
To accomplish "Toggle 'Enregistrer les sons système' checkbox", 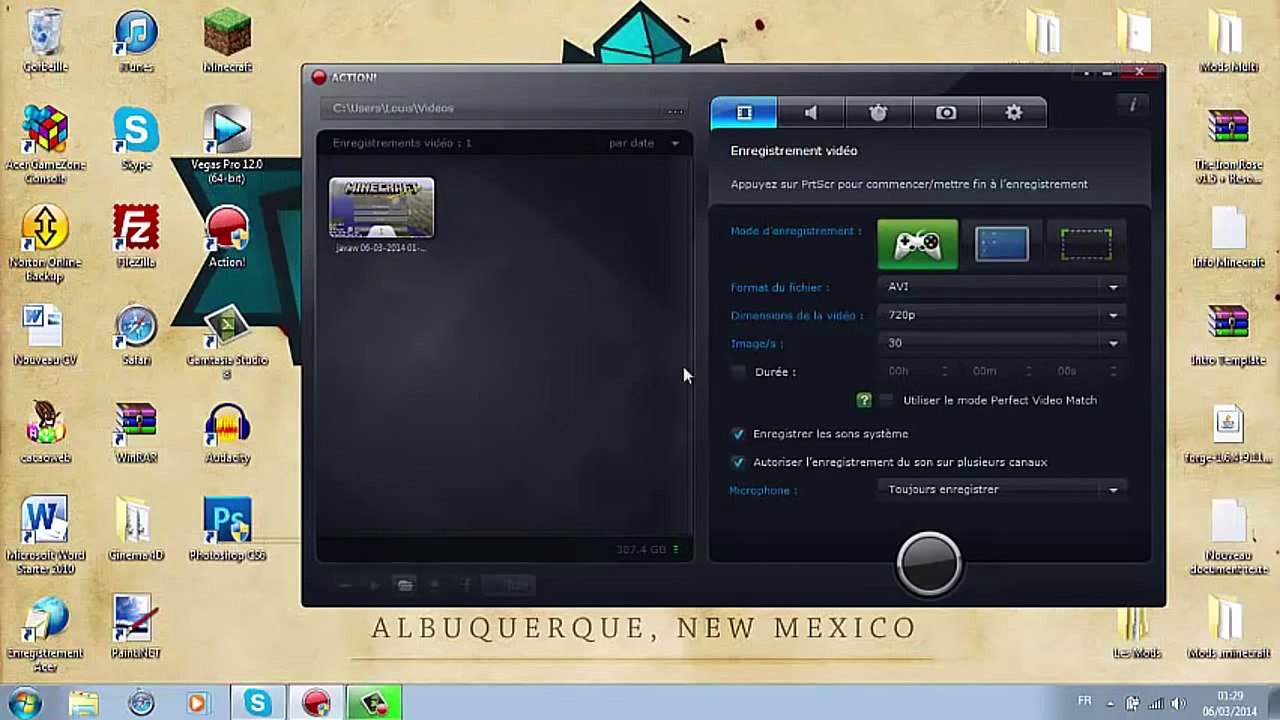I will 738,434.
